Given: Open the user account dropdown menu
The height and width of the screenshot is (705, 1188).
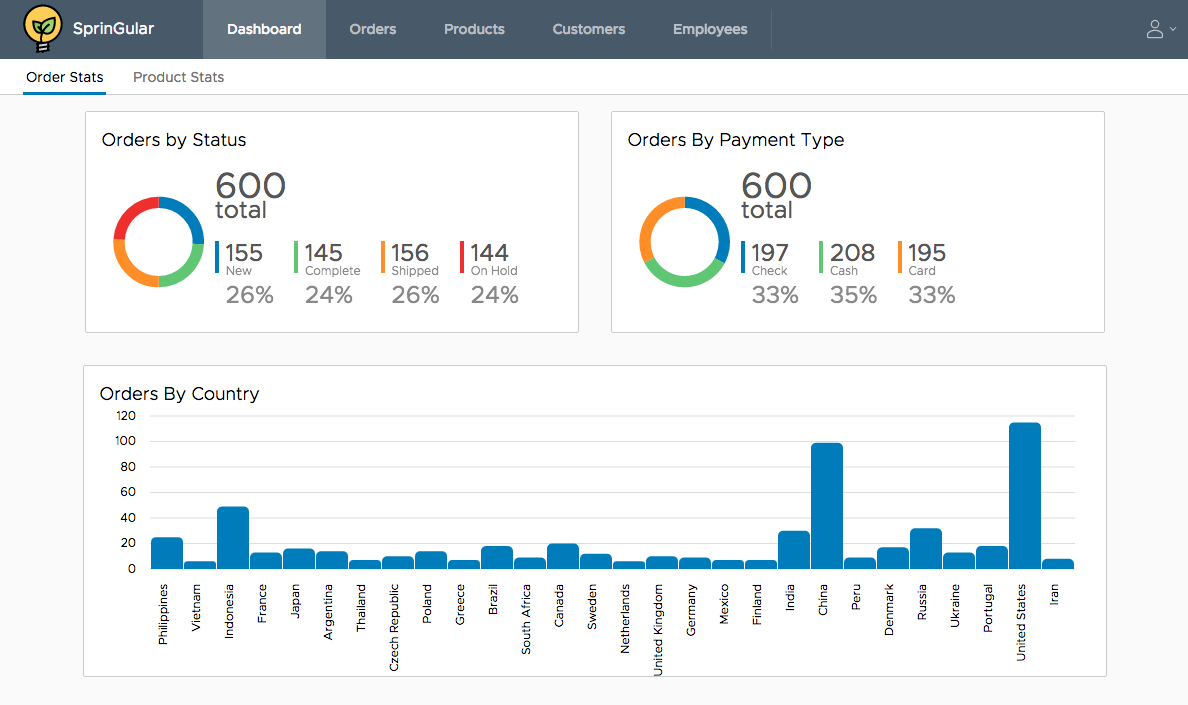Looking at the screenshot, I should pyautogui.click(x=1160, y=29).
